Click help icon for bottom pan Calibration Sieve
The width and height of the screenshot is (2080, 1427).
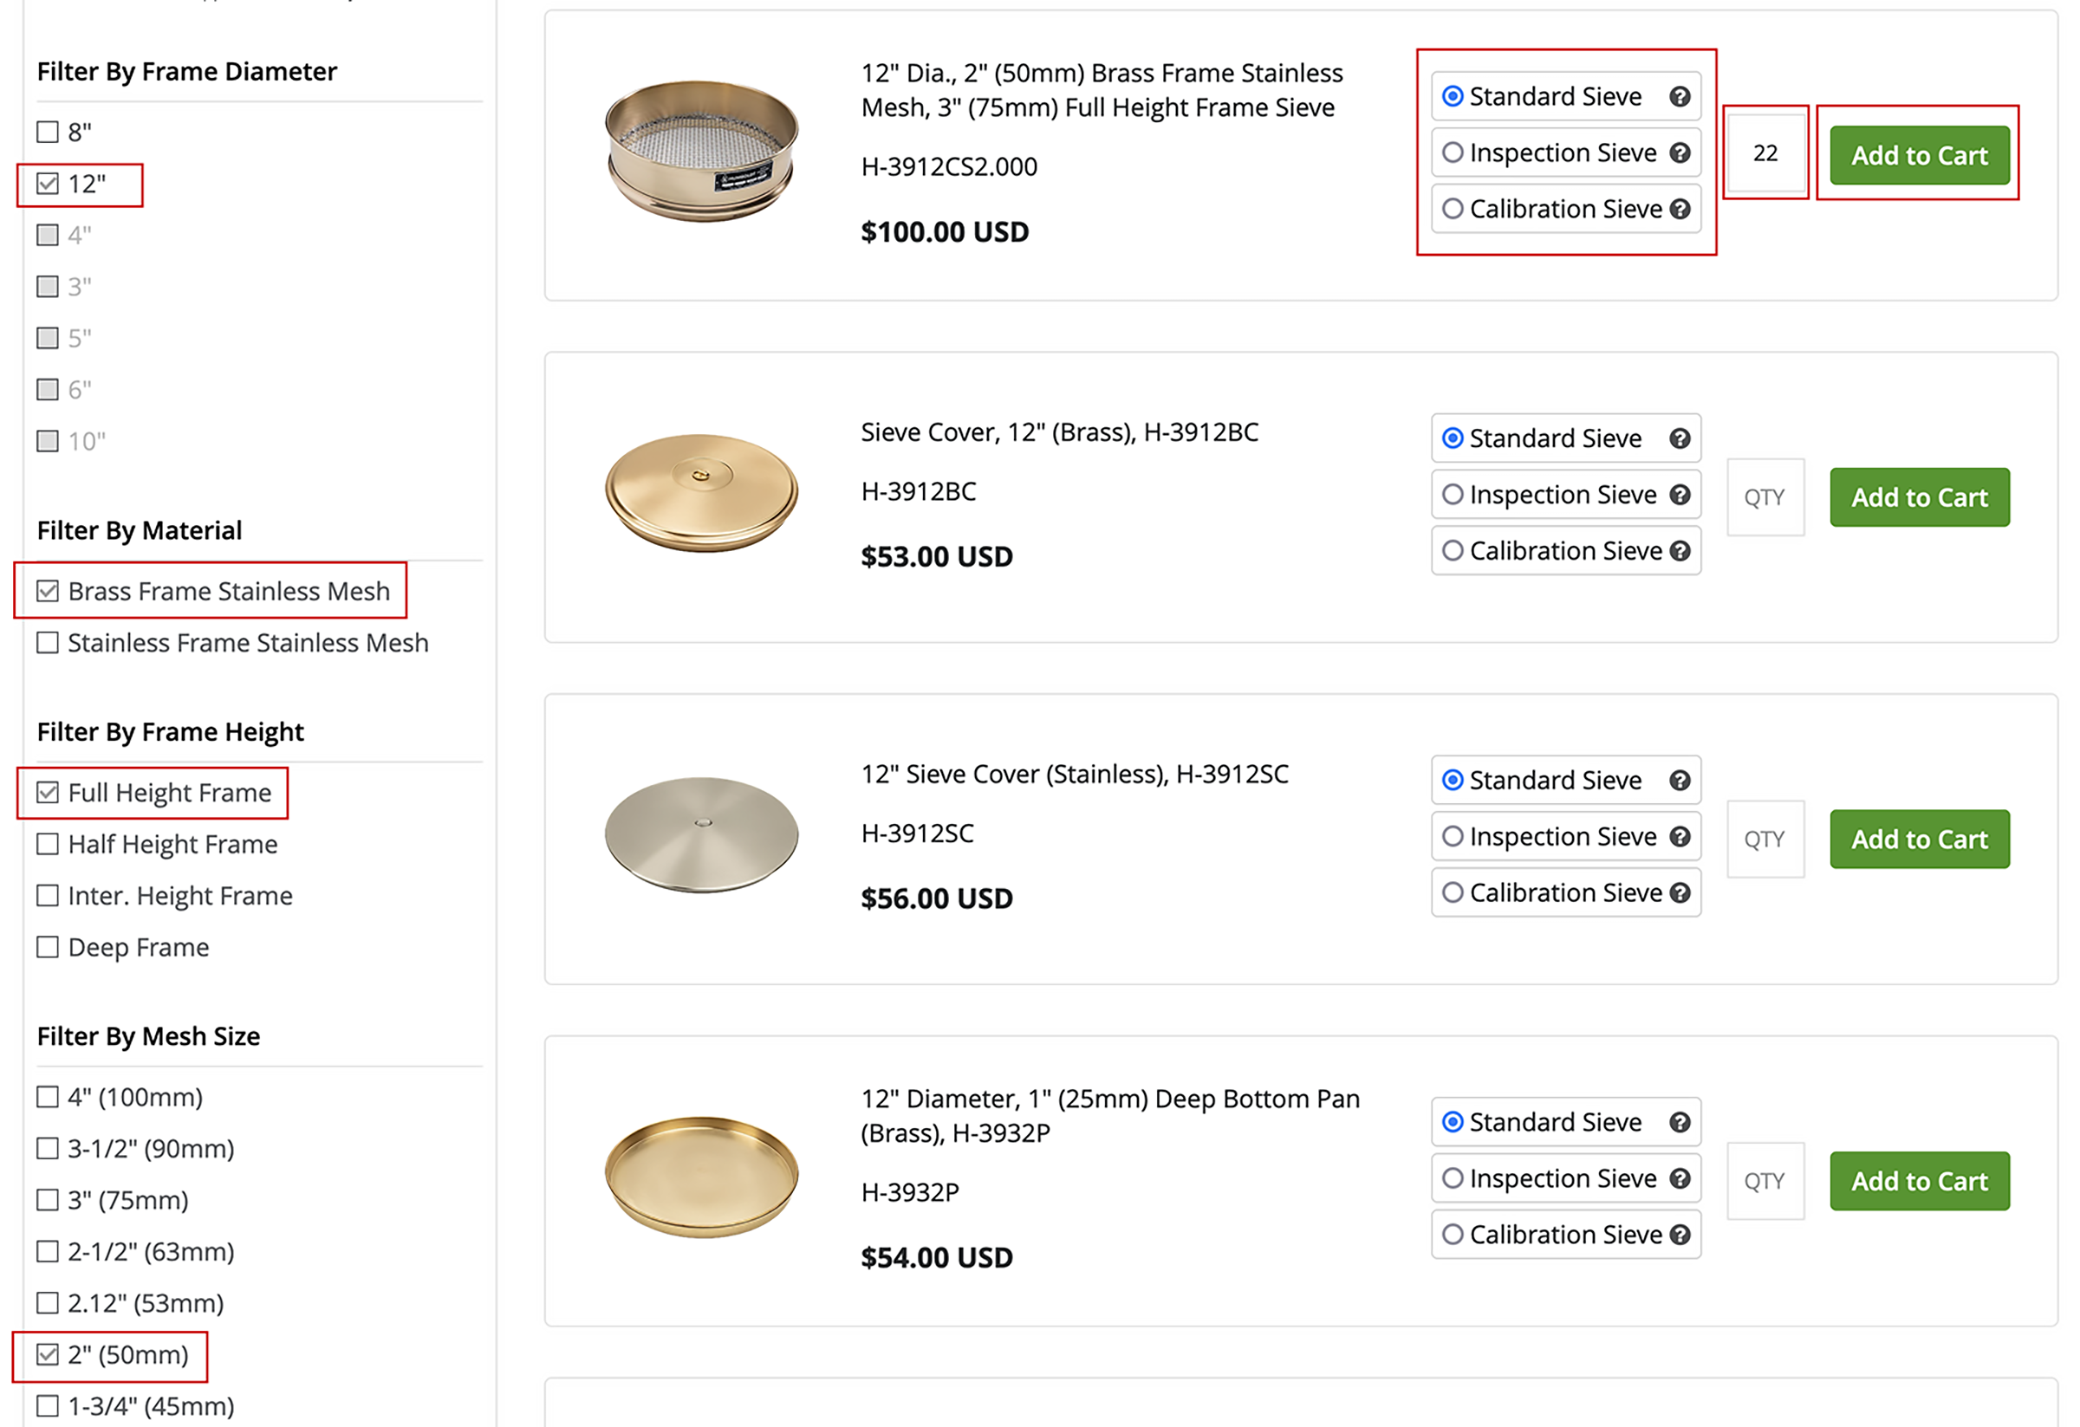coord(1680,1235)
